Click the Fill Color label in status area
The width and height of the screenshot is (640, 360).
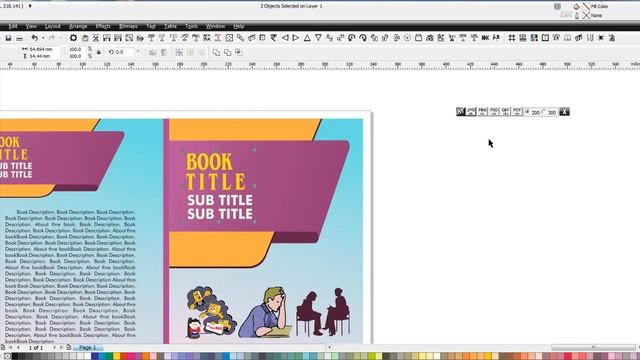[599, 7]
